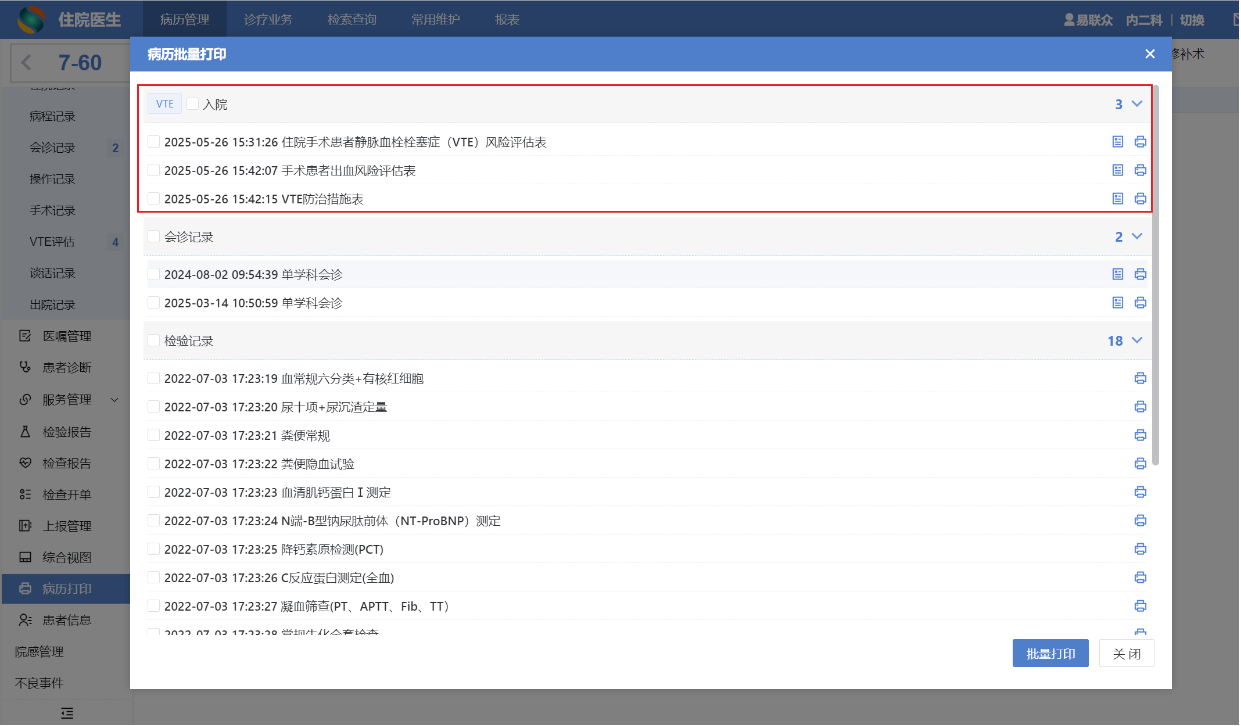View document for 2025-03-14 单学科会诊
Viewport: 1241px width, 726px height.
tap(1118, 302)
